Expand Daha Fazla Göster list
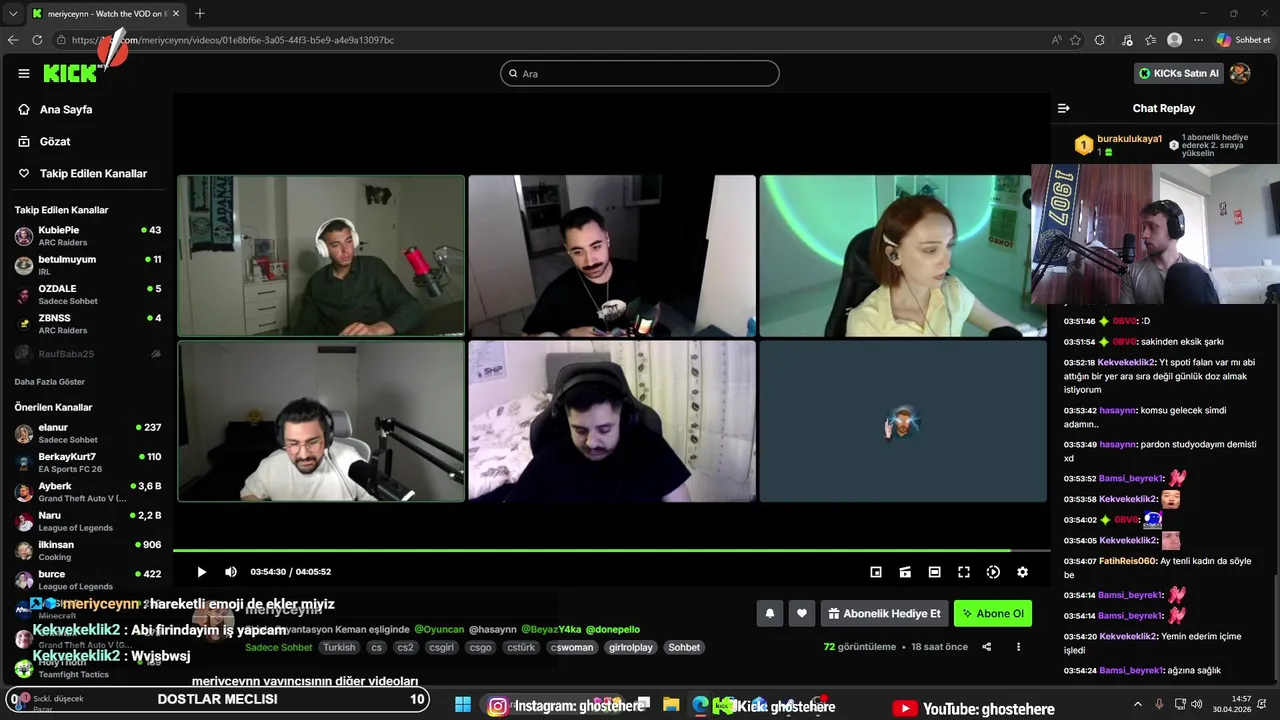 click(50, 382)
